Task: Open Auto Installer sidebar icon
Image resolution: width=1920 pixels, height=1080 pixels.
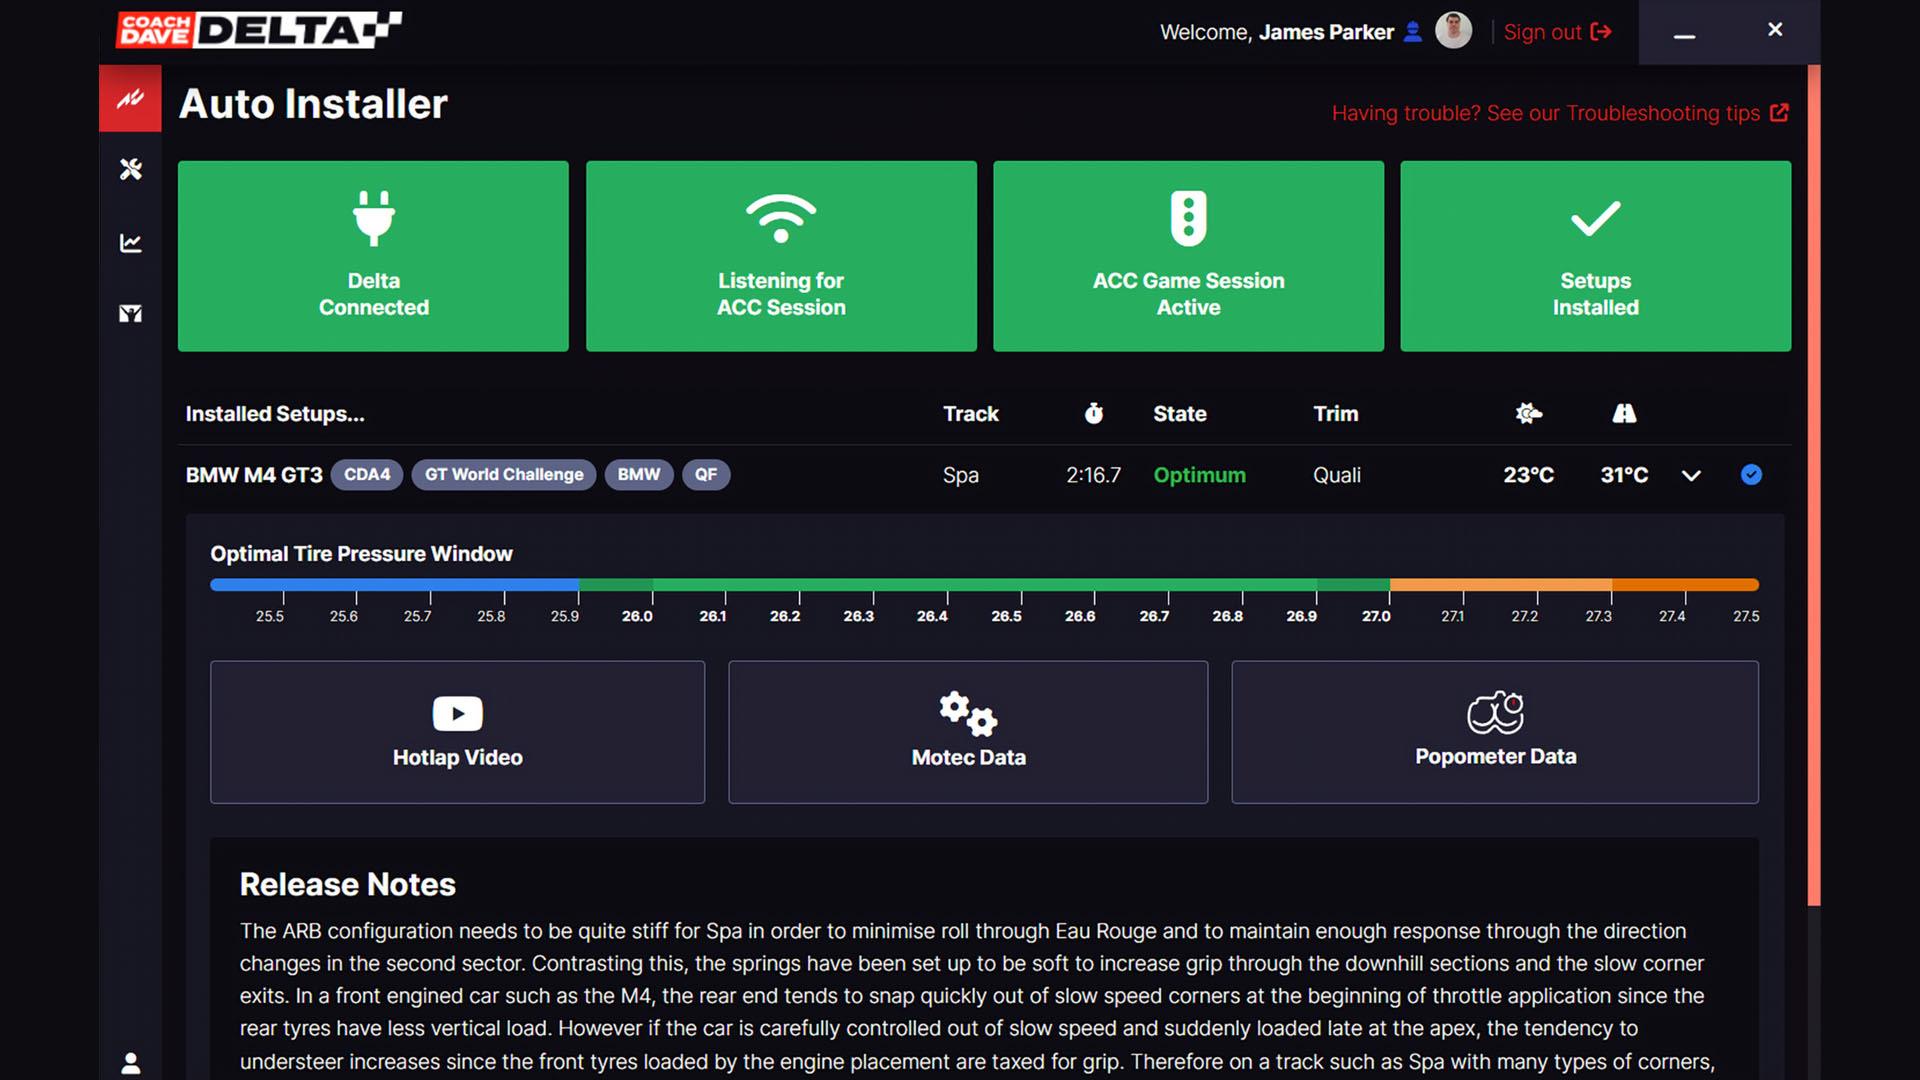Action: pyautogui.click(x=130, y=98)
